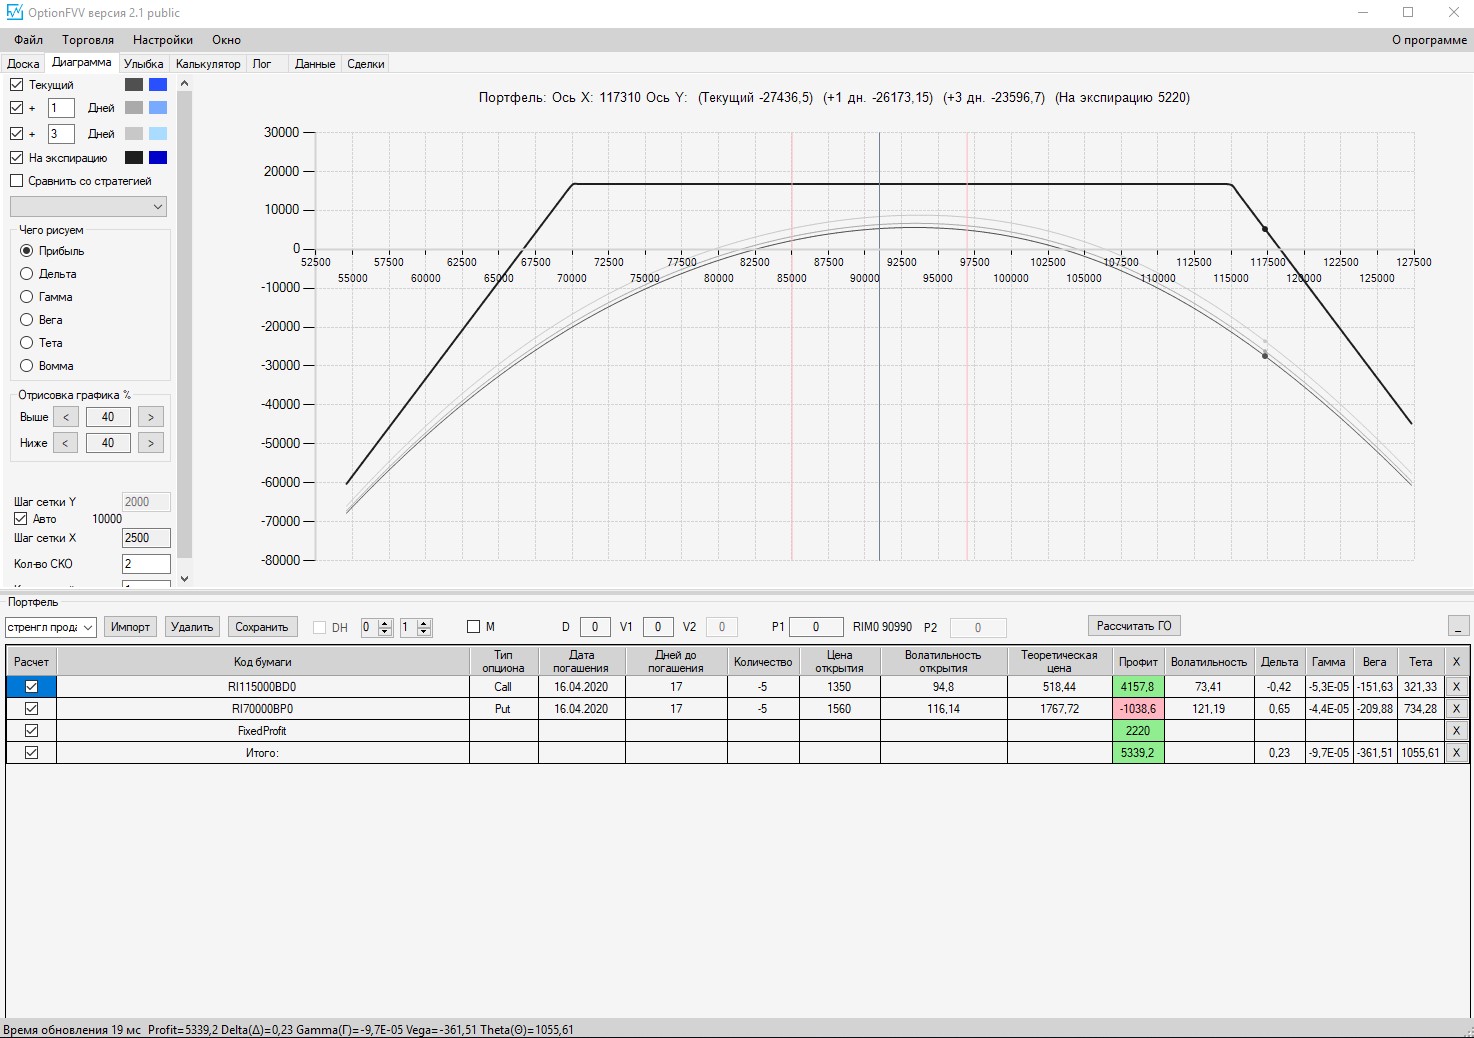This screenshot has height=1038, width=1474.
Task: Click the first DH spinner showing 0
Action: (x=376, y=627)
